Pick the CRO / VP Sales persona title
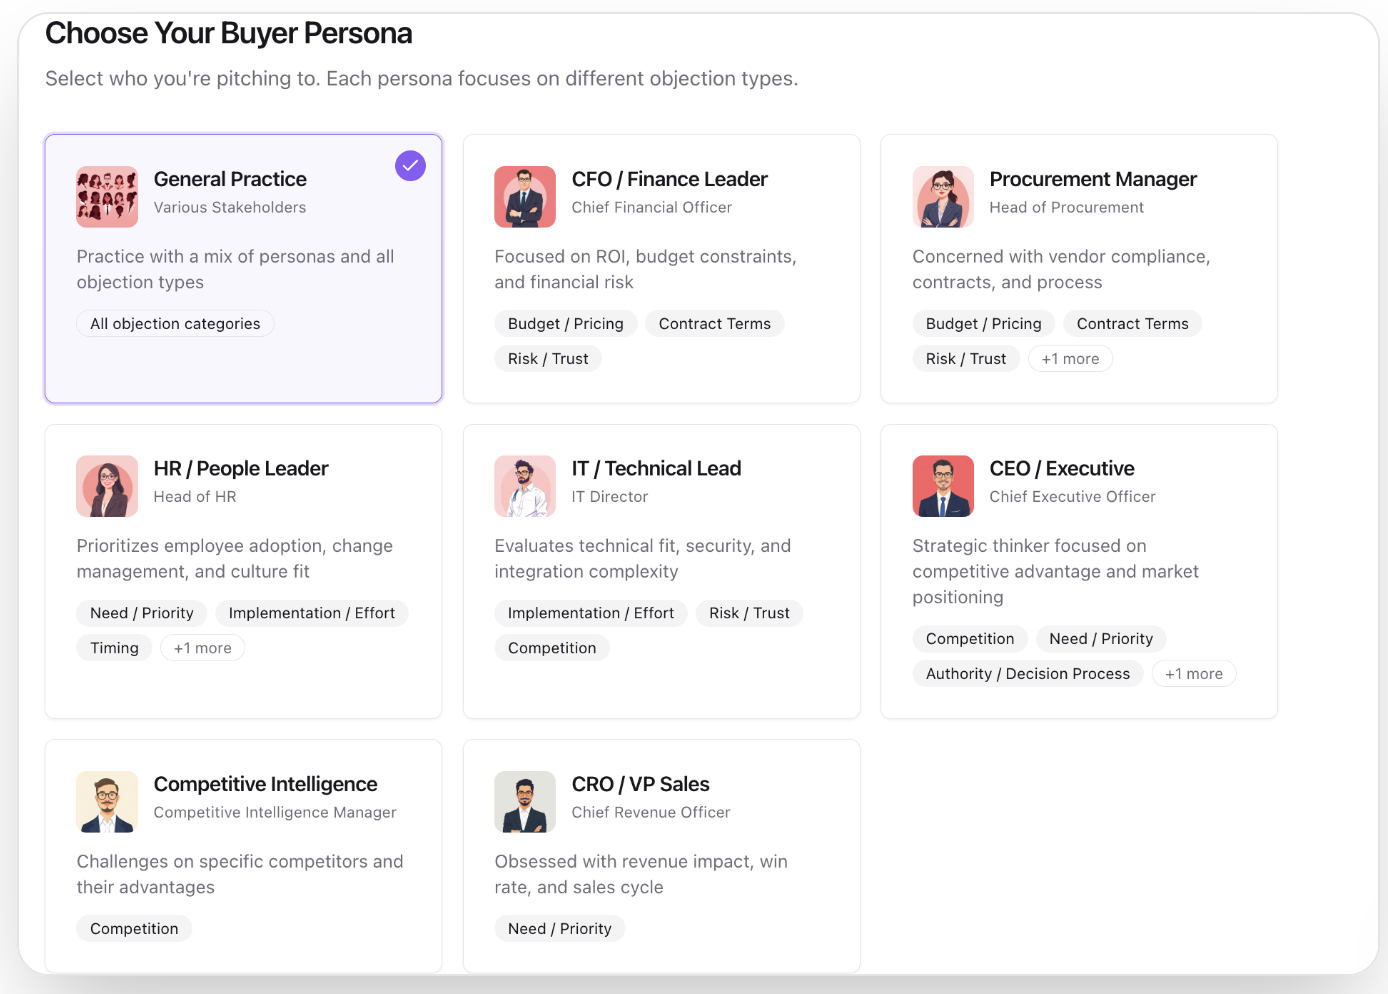The width and height of the screenshot is (1388, 994). point(640,784)
